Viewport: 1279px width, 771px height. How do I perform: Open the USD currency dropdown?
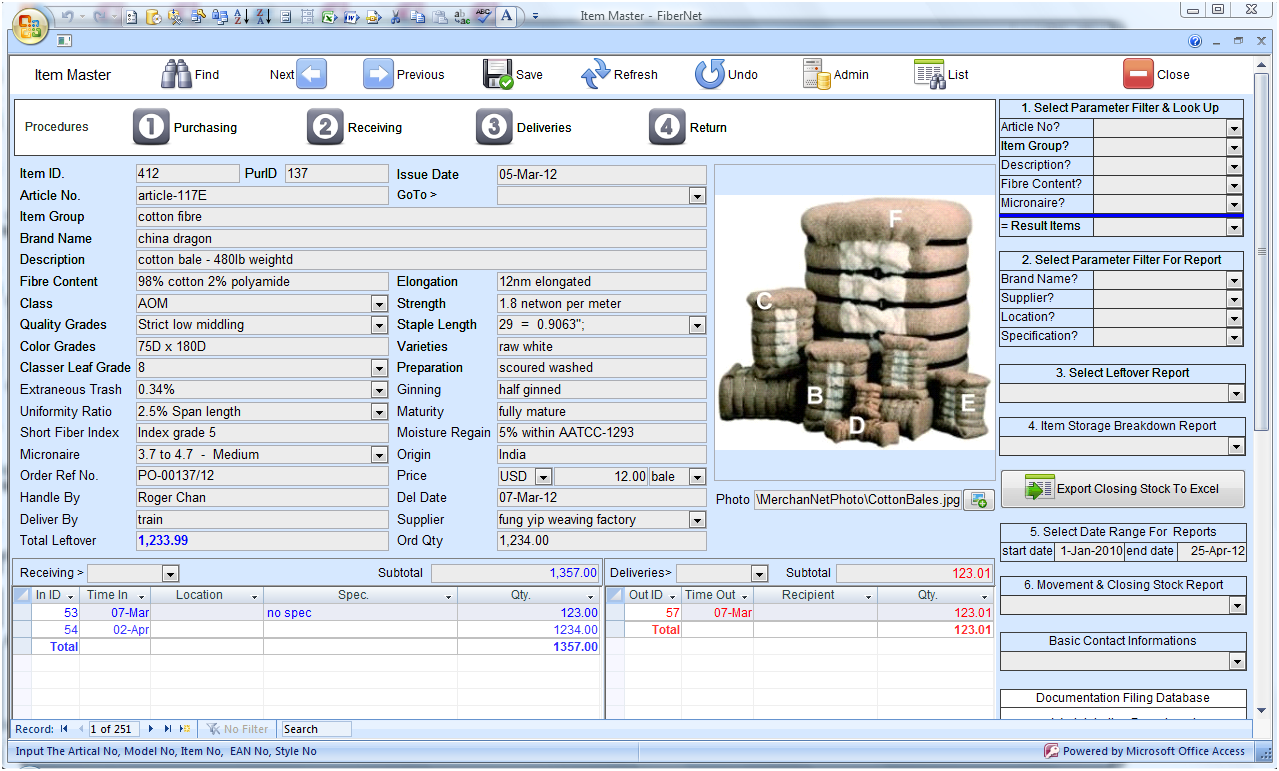(x=543, y=477)
